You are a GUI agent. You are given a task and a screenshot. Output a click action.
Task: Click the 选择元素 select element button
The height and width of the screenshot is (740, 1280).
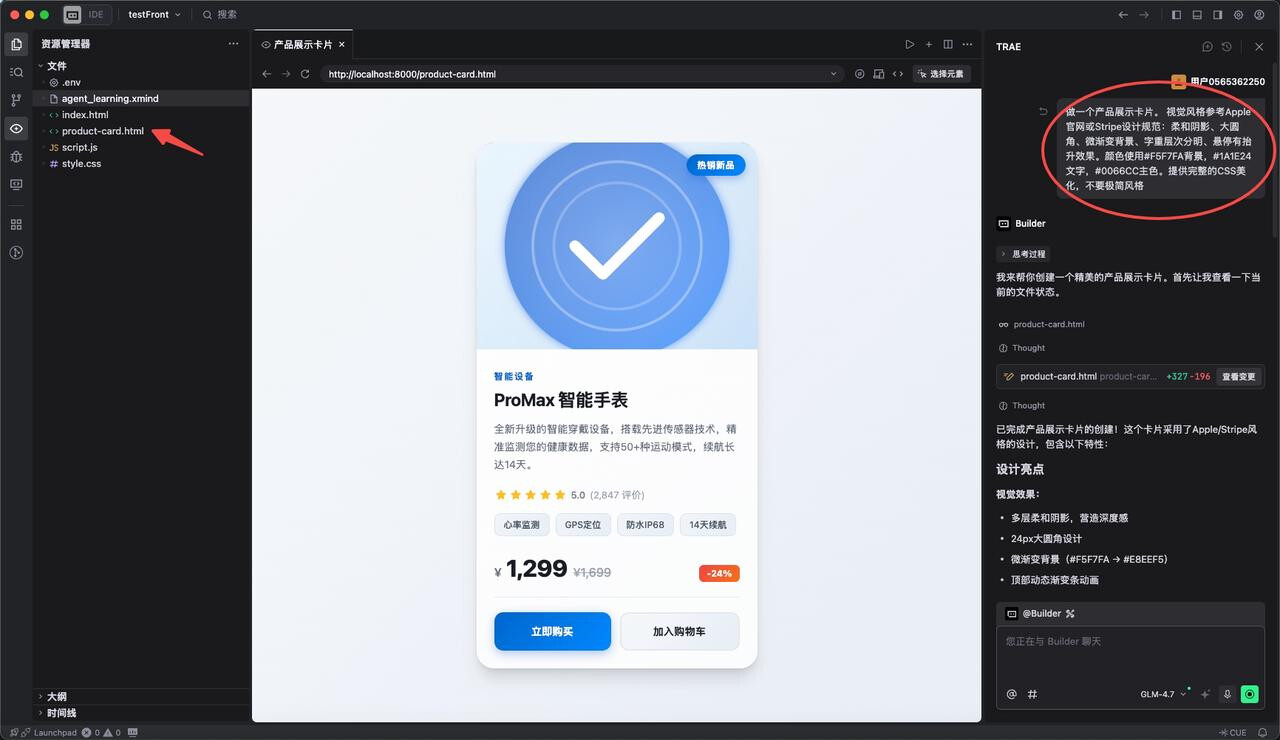pyautogui.click(x=941, y=74)
